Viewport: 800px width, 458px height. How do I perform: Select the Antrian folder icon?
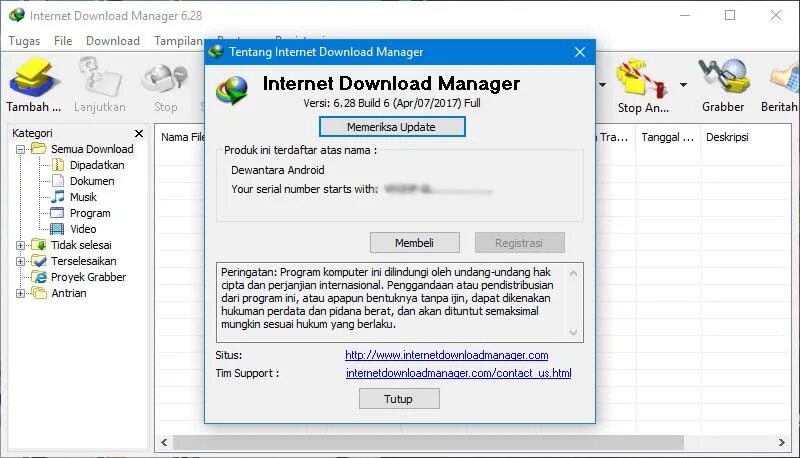tap(39, 293)
